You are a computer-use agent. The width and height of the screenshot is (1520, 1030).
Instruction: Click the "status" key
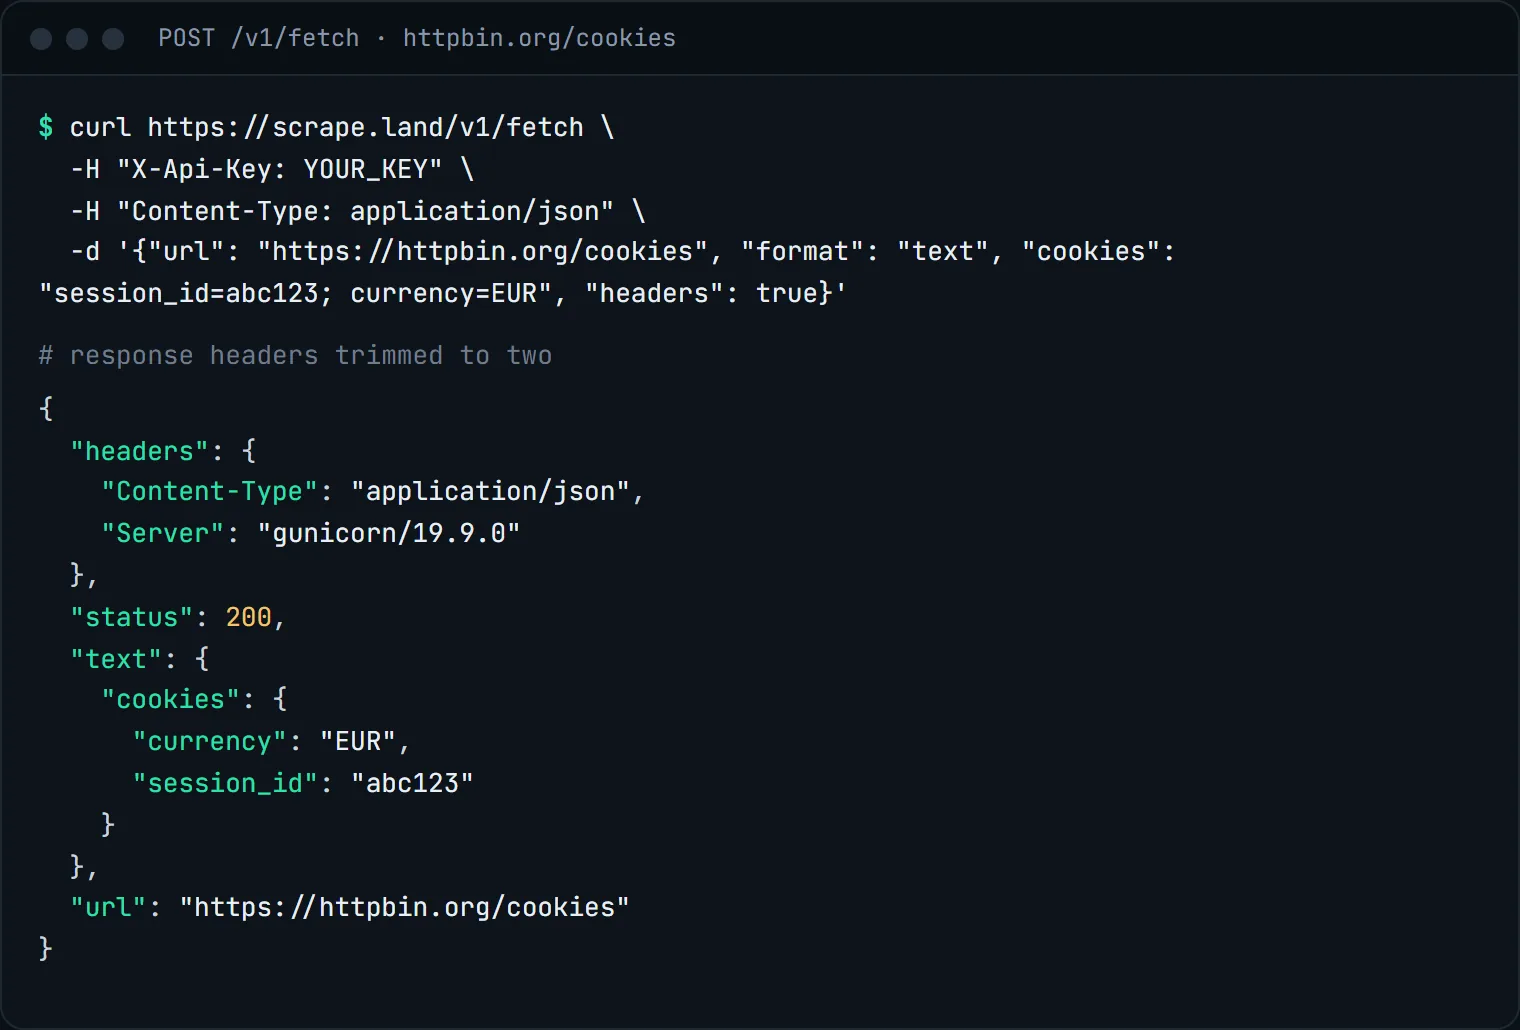click(131, 617)
